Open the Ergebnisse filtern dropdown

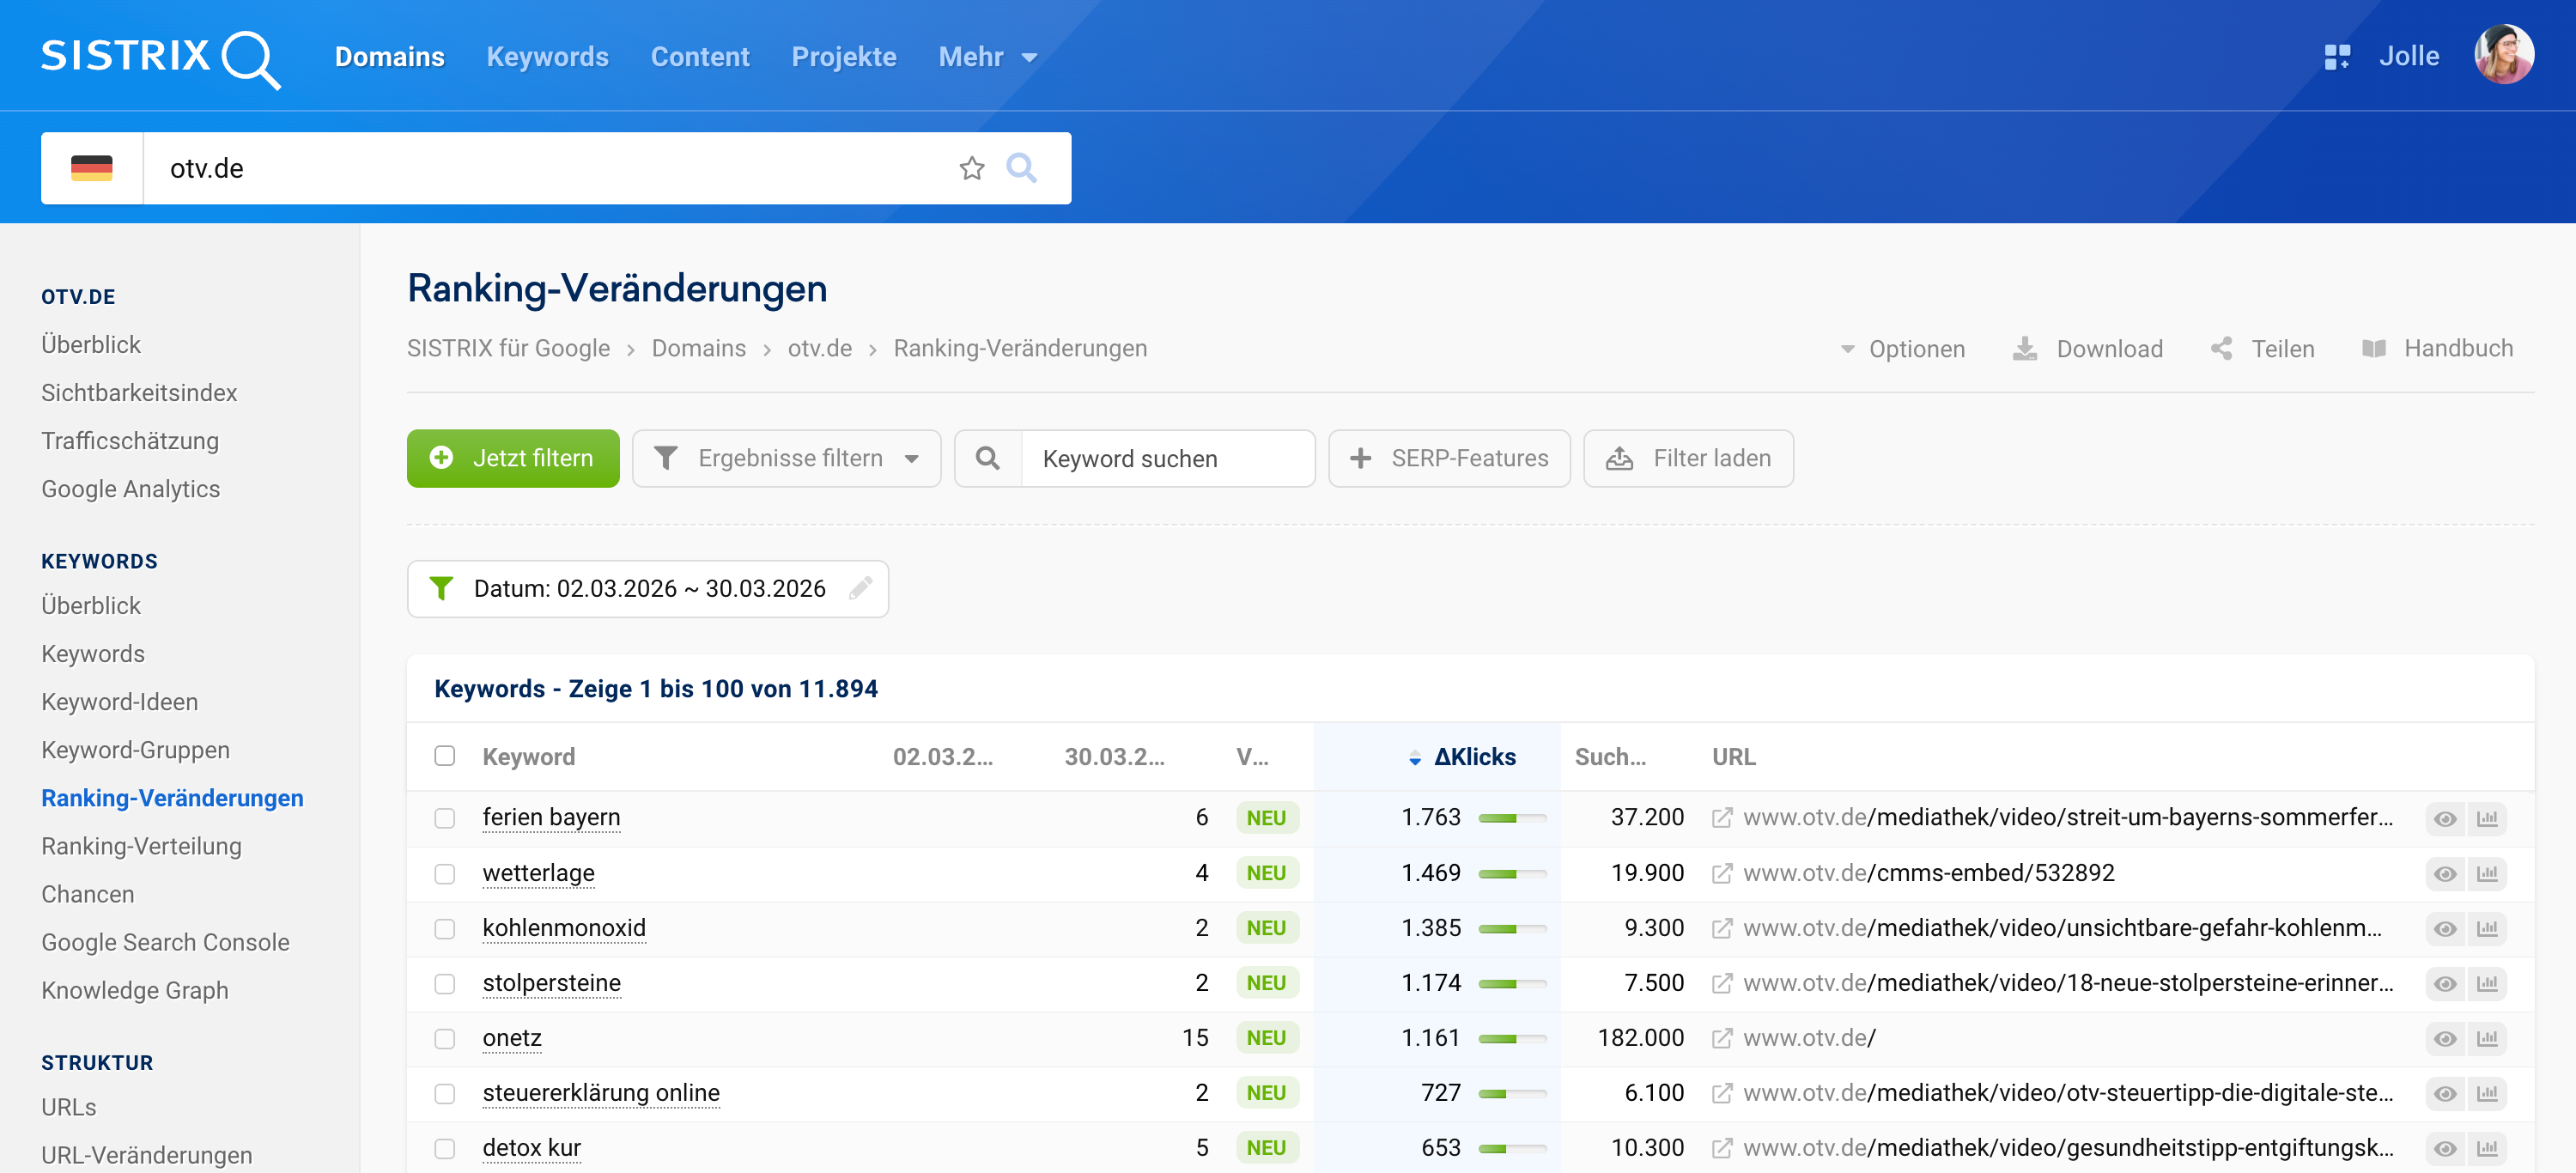786,458
